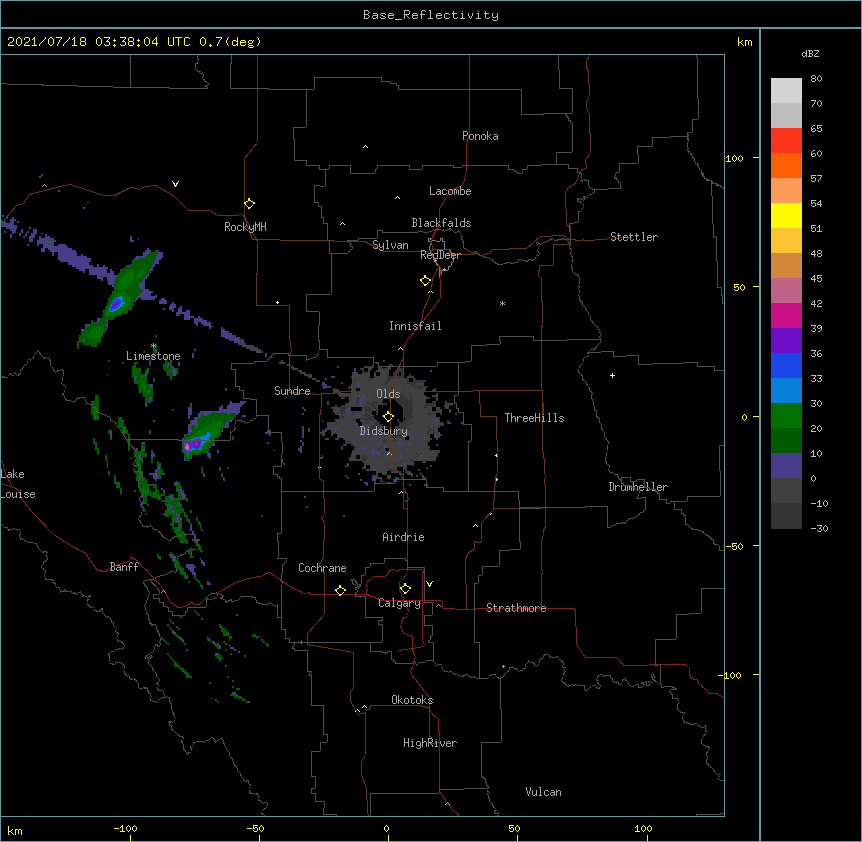The width and height of the screenshot is (862, 842).
Task: Click the Okotoks label
Action: (412, 700)
